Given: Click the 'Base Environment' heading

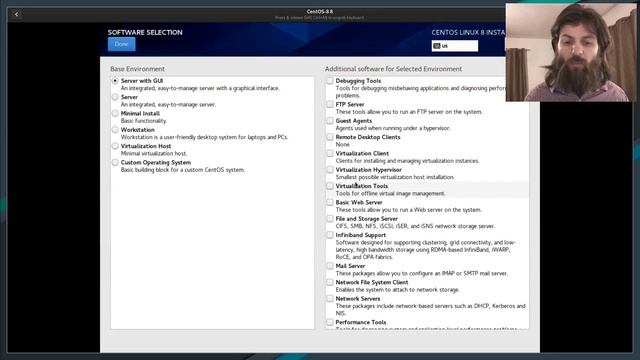Looking at the screenshot, I should 138,69.
